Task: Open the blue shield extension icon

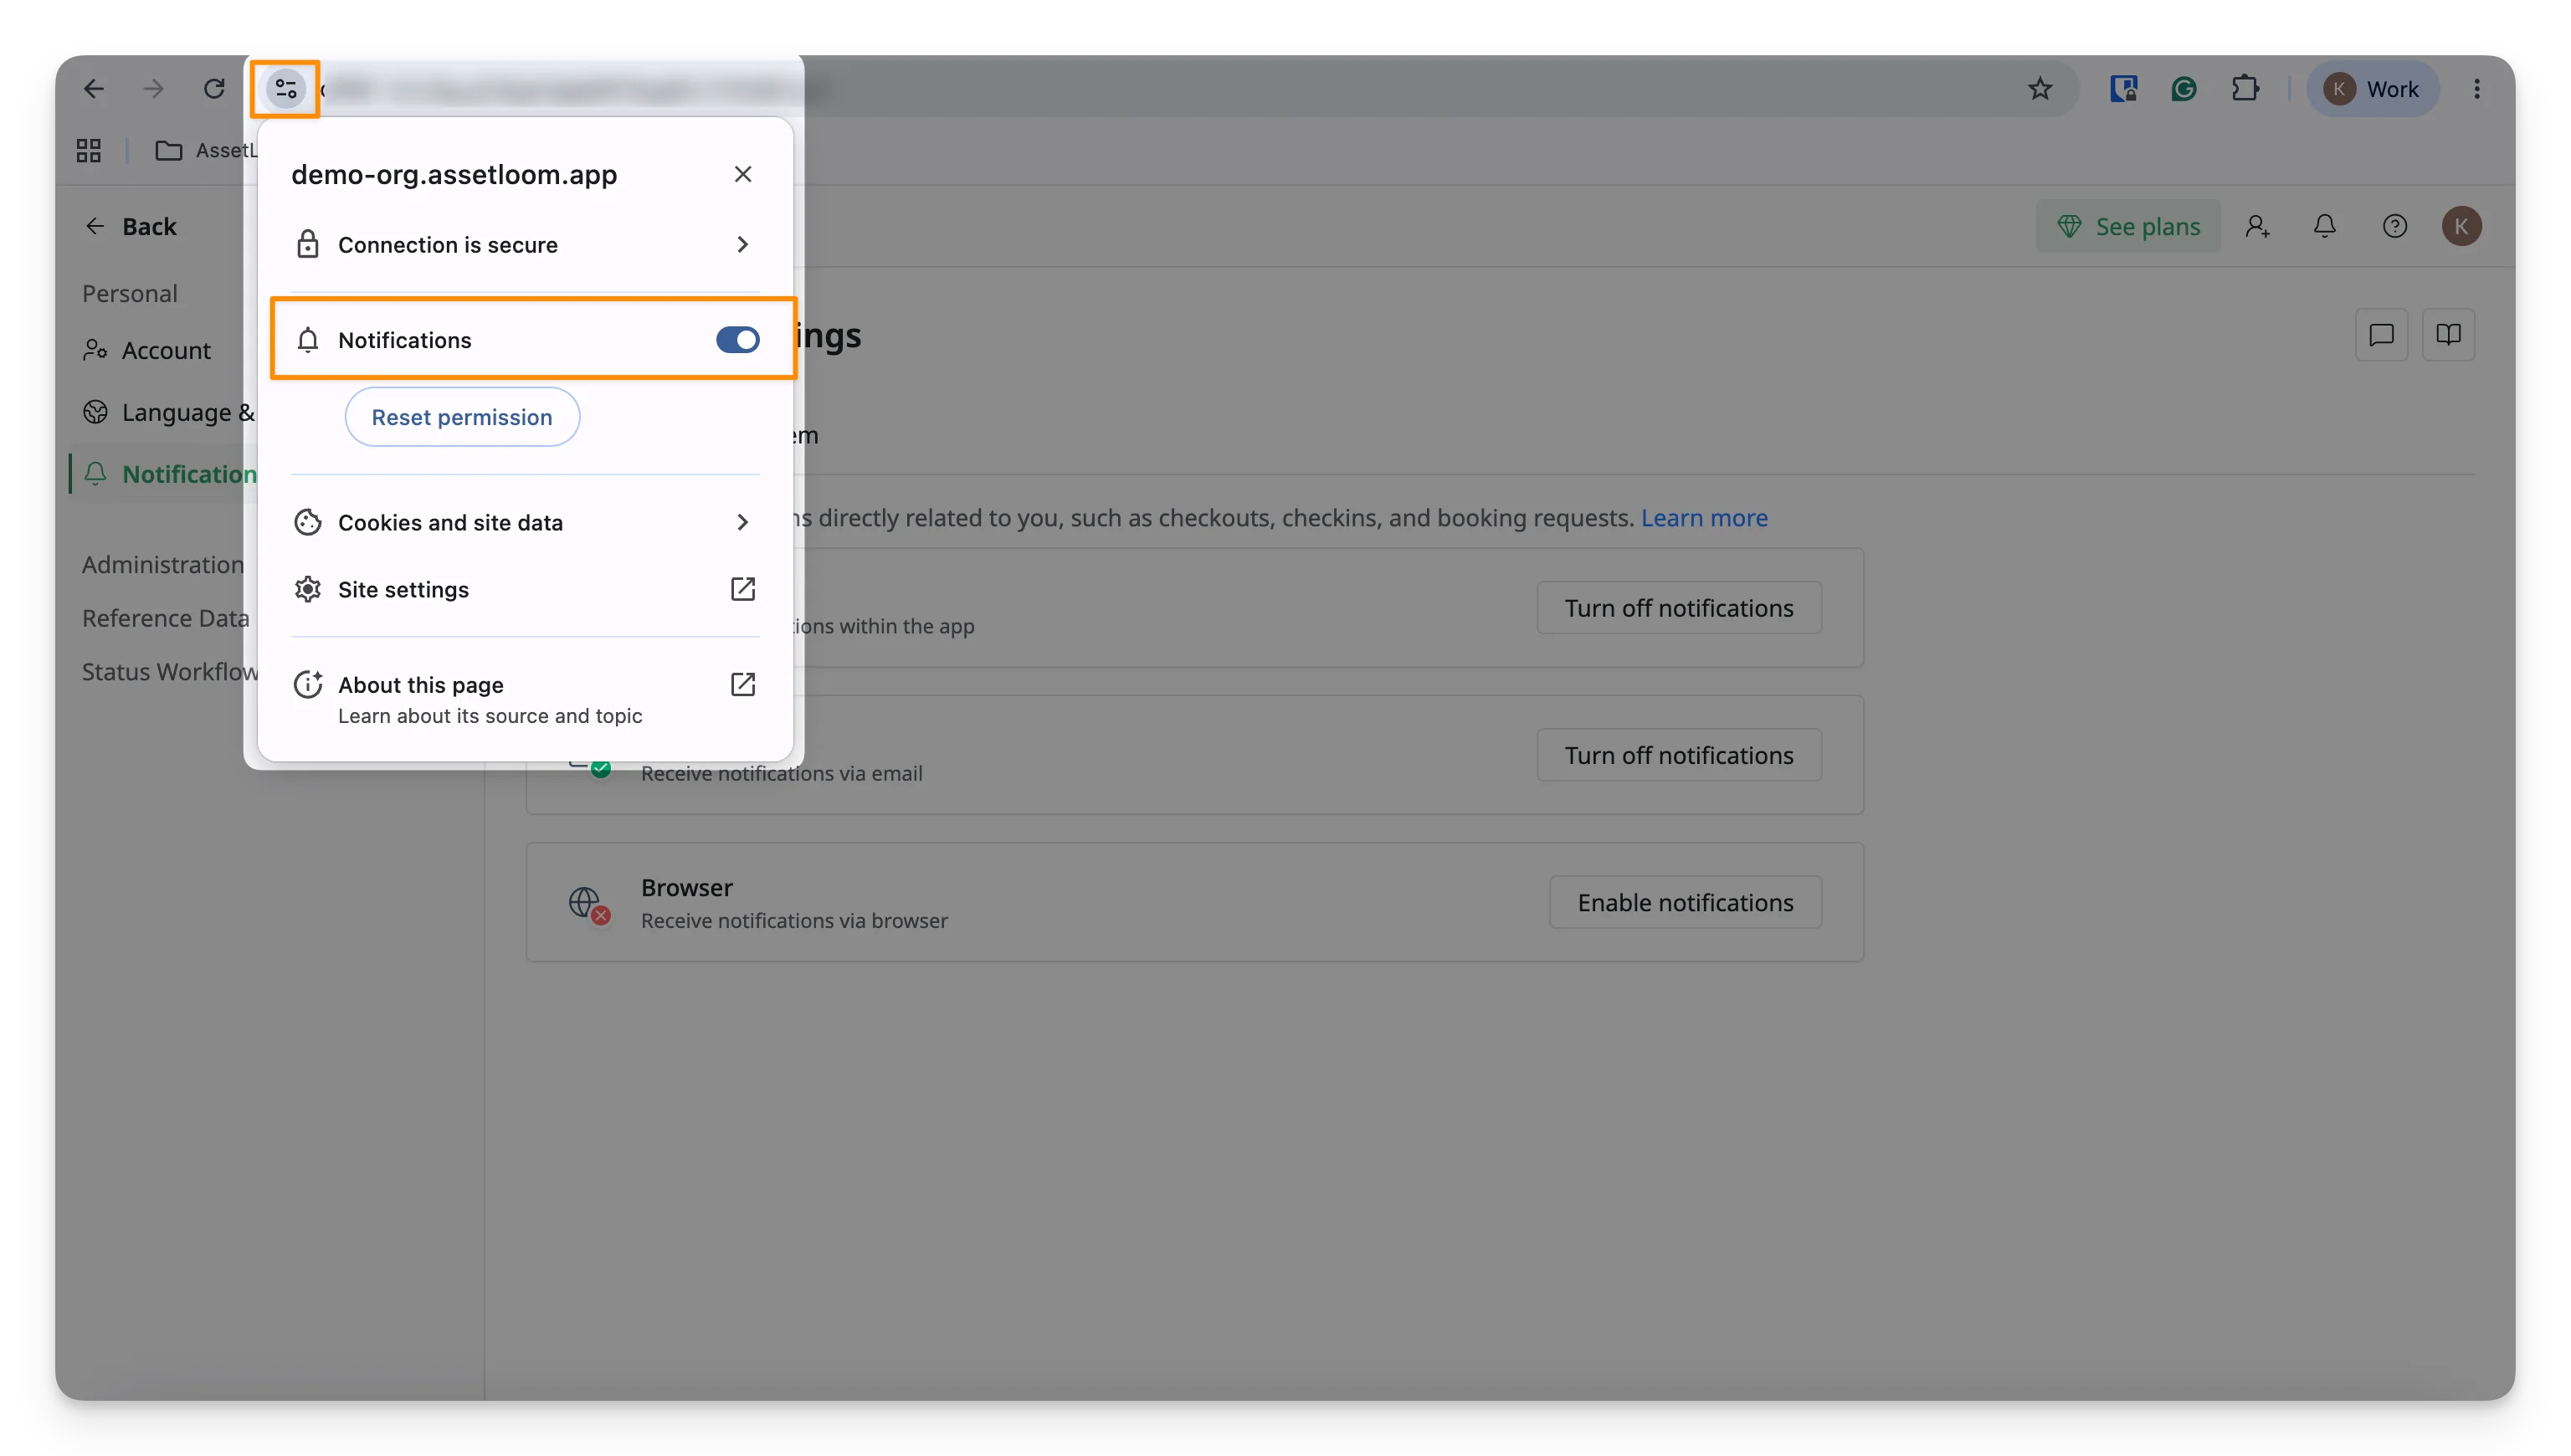Action: click(x=2124, y=89)
